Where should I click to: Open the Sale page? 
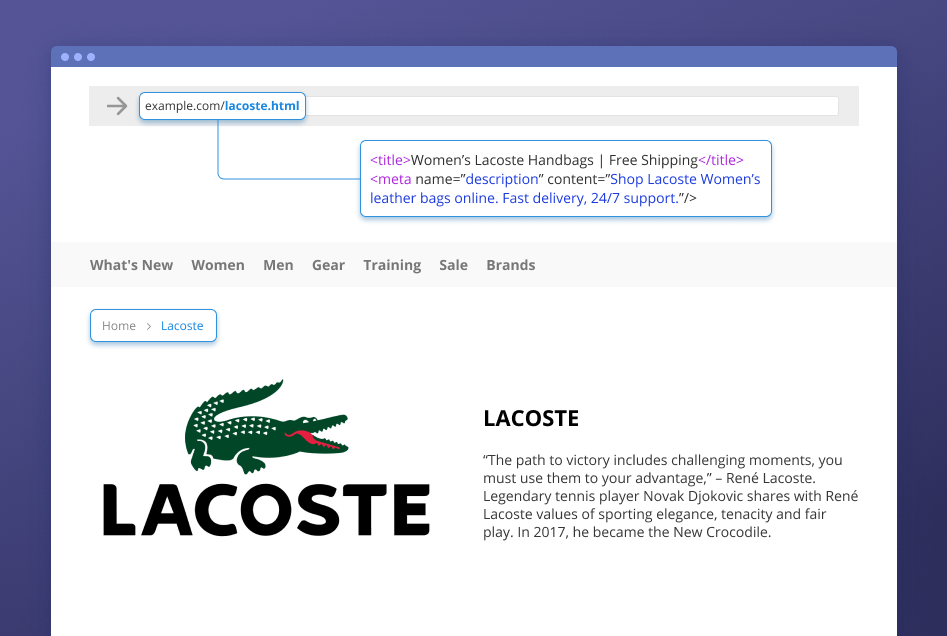(453, 265)
